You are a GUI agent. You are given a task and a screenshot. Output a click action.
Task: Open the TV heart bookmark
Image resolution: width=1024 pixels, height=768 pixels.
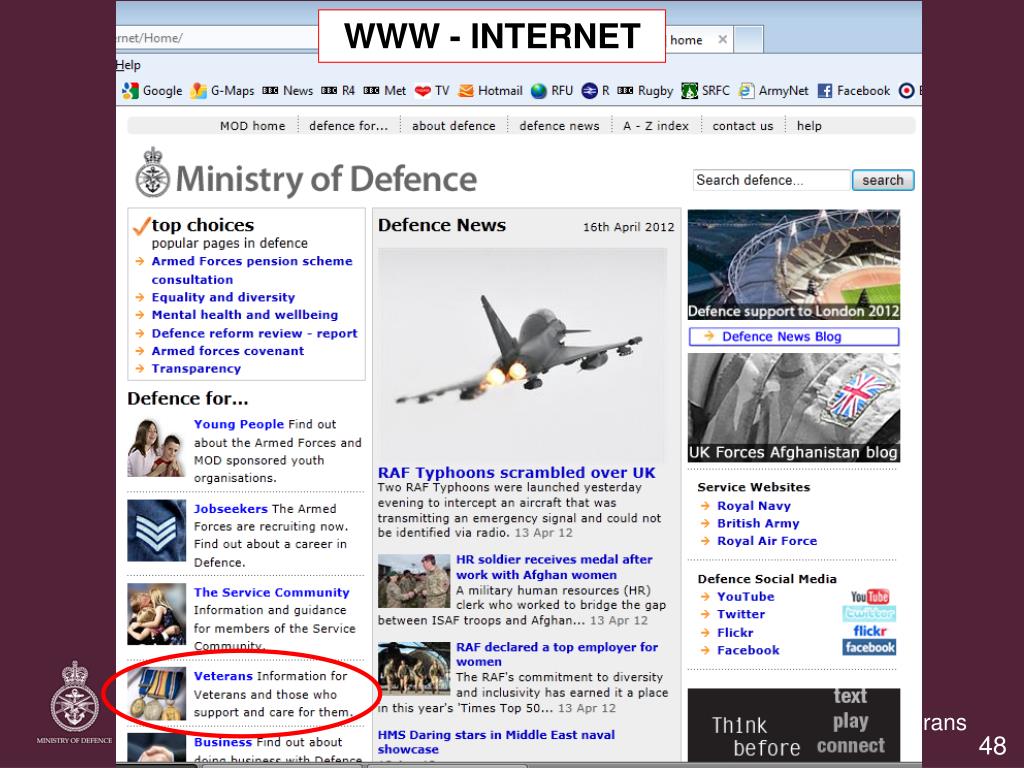point(432,91)
